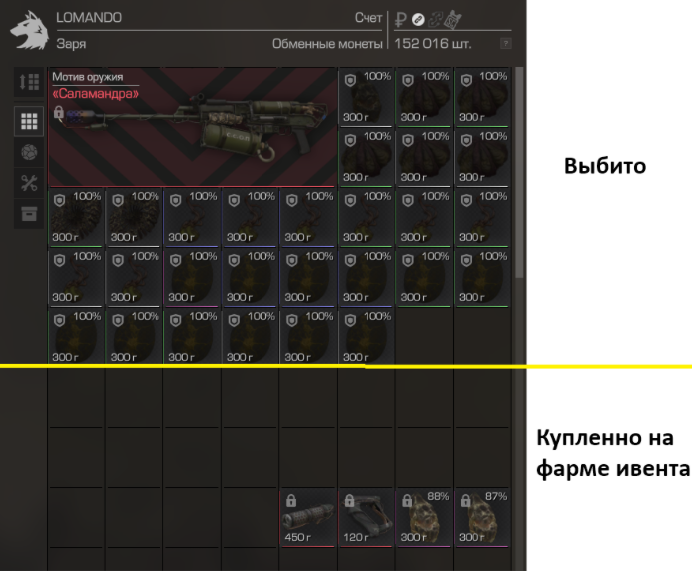Viewport: 692px width, 571px height.
Task: Open the question mark help icon
Action: (506, 44)
